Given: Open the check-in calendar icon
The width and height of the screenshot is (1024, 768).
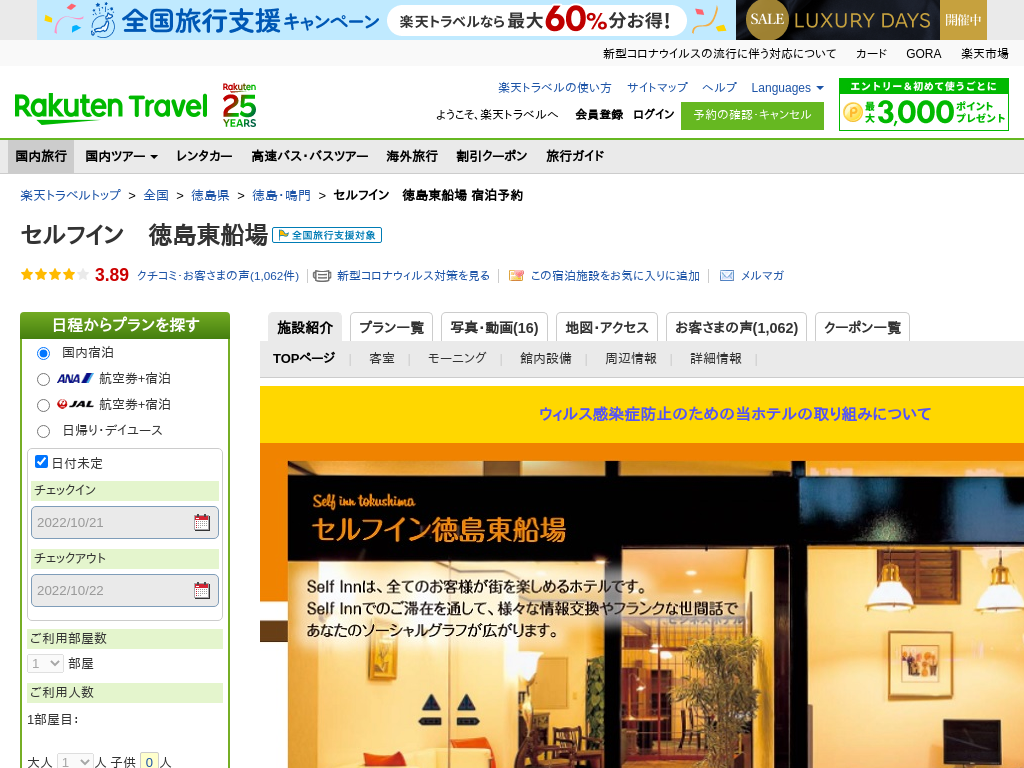Looking at the screenshot, I should tap(202, 522).
